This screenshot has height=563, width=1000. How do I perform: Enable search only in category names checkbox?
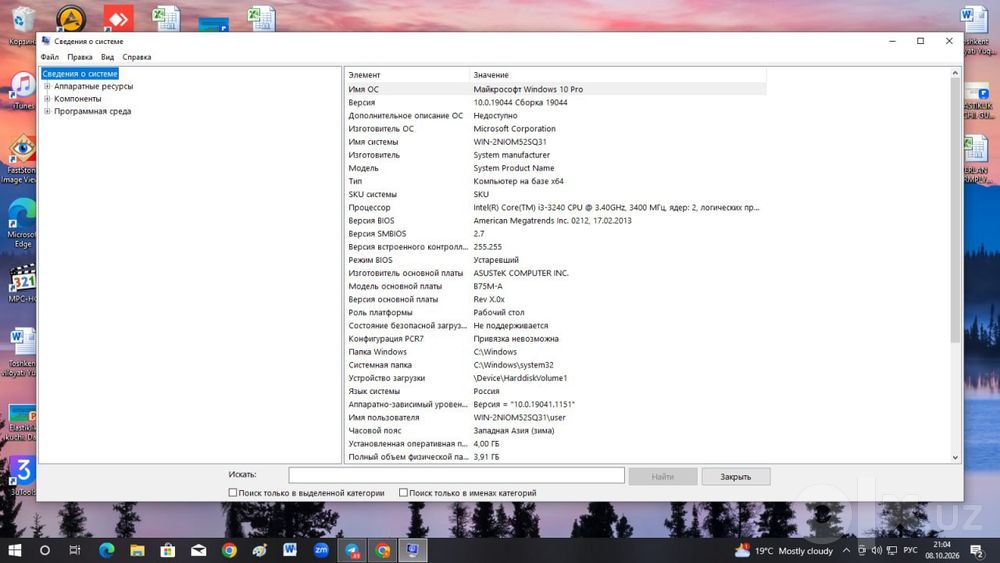click(x=403, y=492)
